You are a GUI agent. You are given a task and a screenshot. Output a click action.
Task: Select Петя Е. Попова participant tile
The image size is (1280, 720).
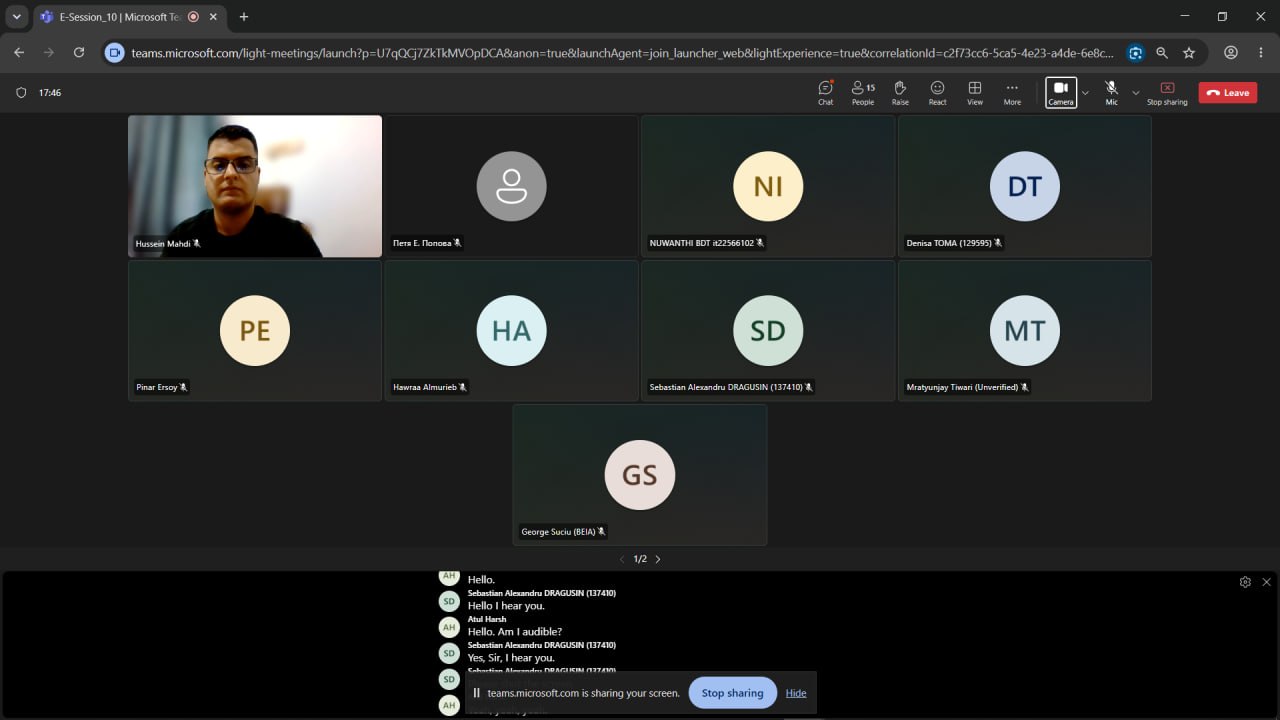[511, 186]
